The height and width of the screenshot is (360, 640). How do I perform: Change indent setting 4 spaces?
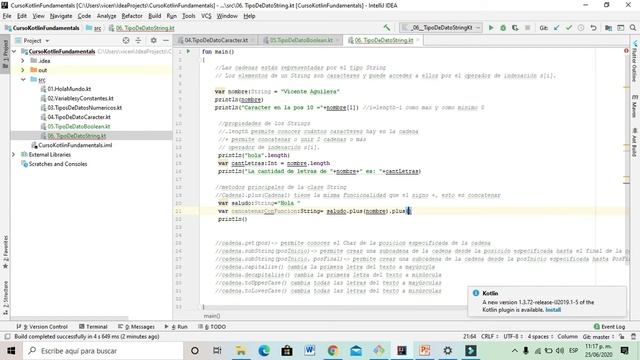(x=540, y=337)
